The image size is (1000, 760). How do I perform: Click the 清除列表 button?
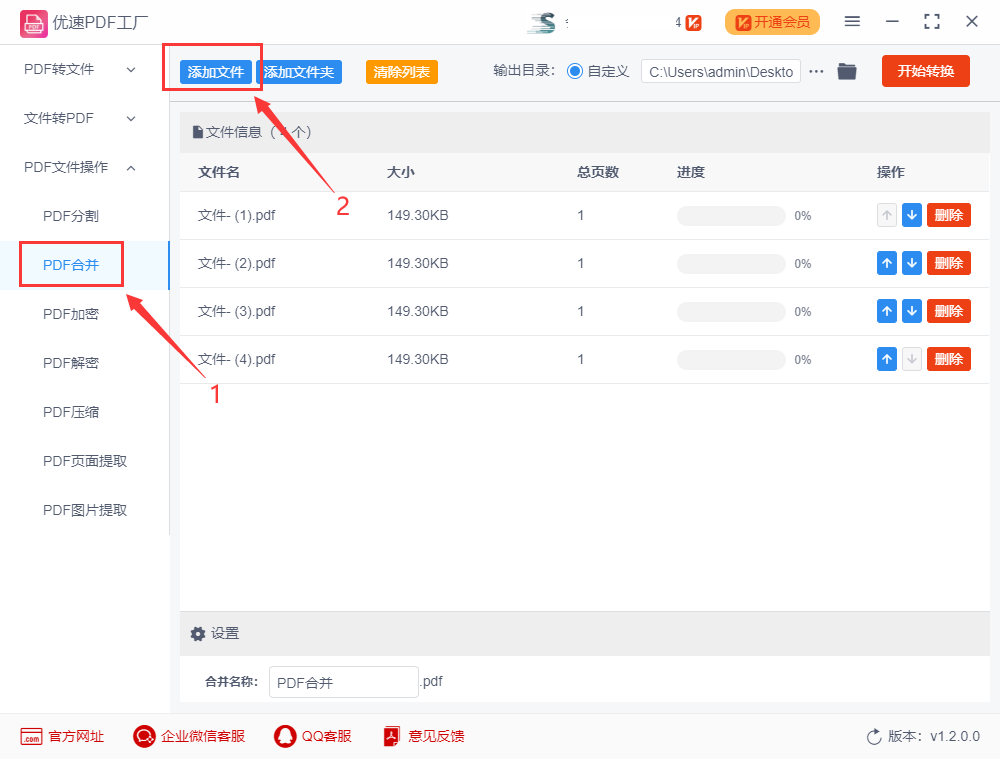[x=402, y=72]
